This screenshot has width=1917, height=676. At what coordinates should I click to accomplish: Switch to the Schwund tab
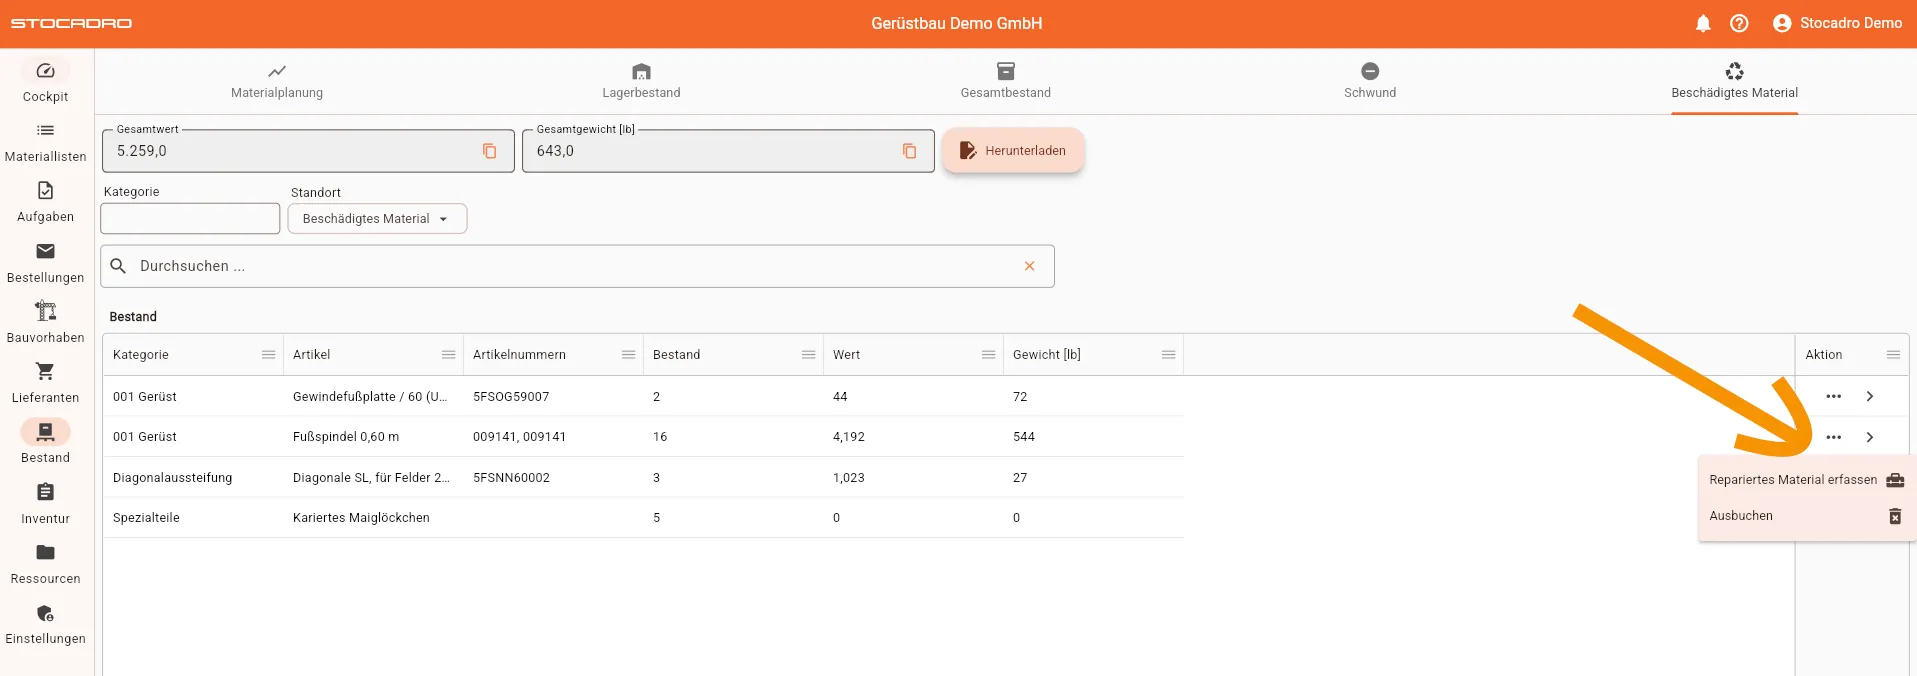pyautogui.click(x=1369, y=81)
